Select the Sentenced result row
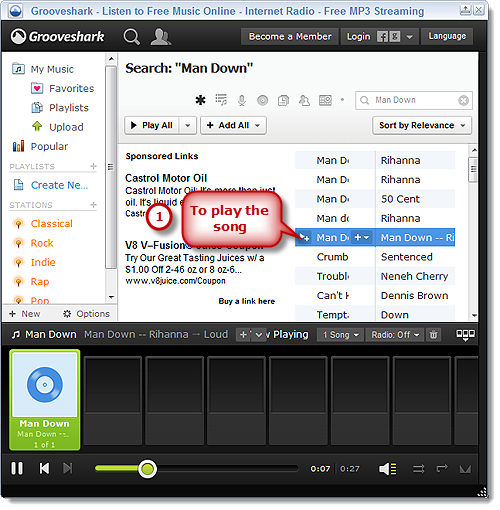Viewport: 500px width, 510px height. (x=375, y=257)
